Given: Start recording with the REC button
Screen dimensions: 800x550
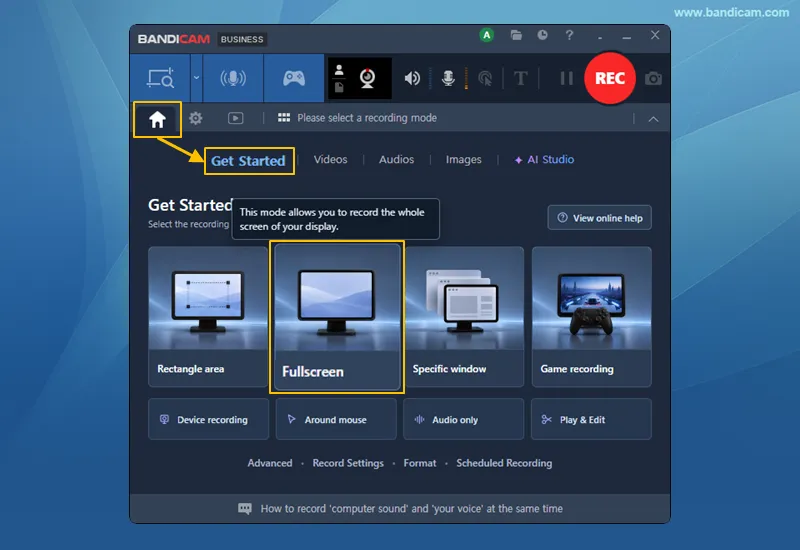Looking at the screenshot, I should 610,78.
